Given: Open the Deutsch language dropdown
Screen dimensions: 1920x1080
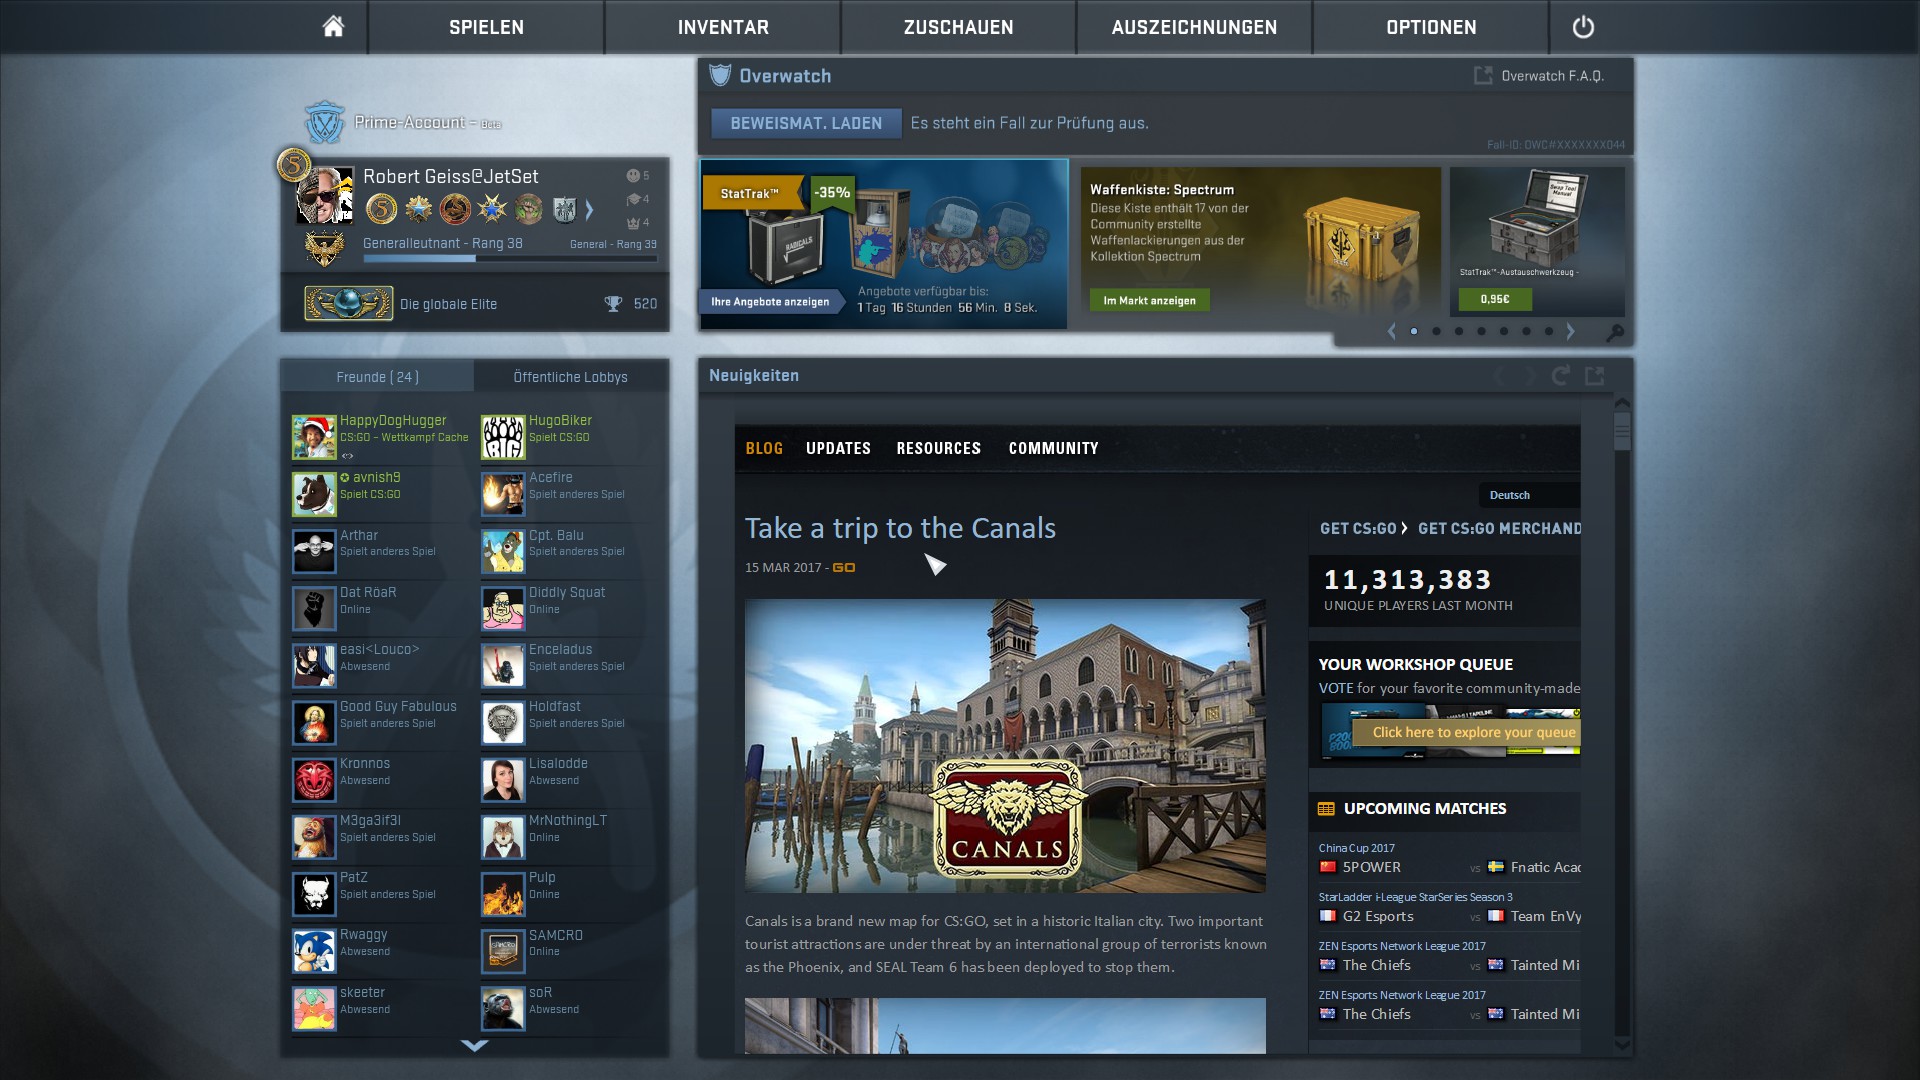Looking at the screenshot, I should point(1526,495).
